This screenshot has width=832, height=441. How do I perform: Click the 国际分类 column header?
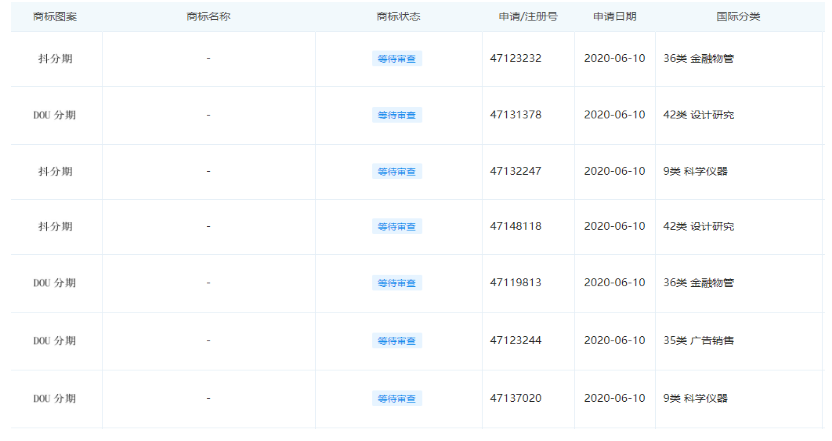click(x=738, y=16)
